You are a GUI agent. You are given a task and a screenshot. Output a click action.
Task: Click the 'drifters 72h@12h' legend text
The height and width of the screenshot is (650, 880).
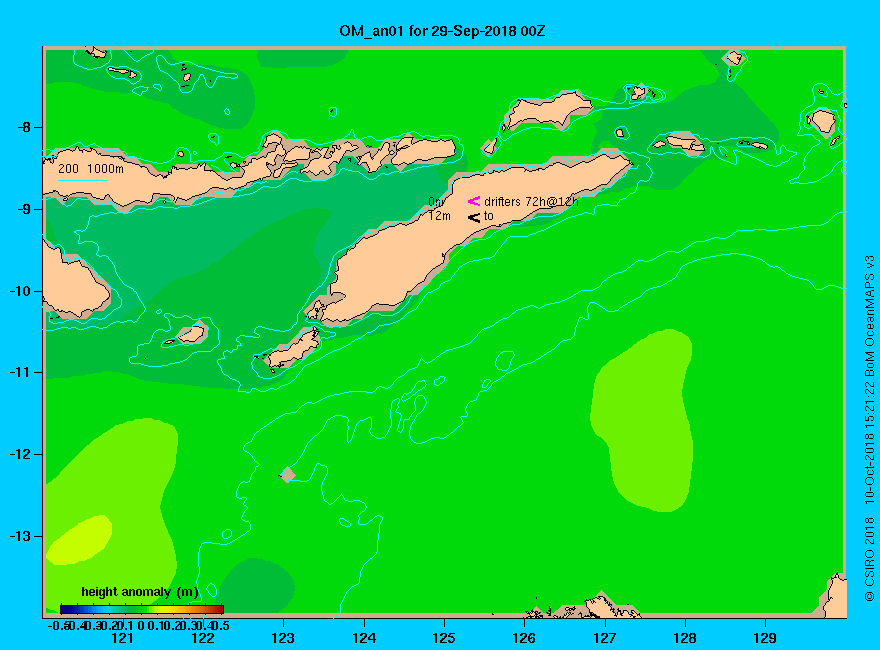tap(531, 202)
